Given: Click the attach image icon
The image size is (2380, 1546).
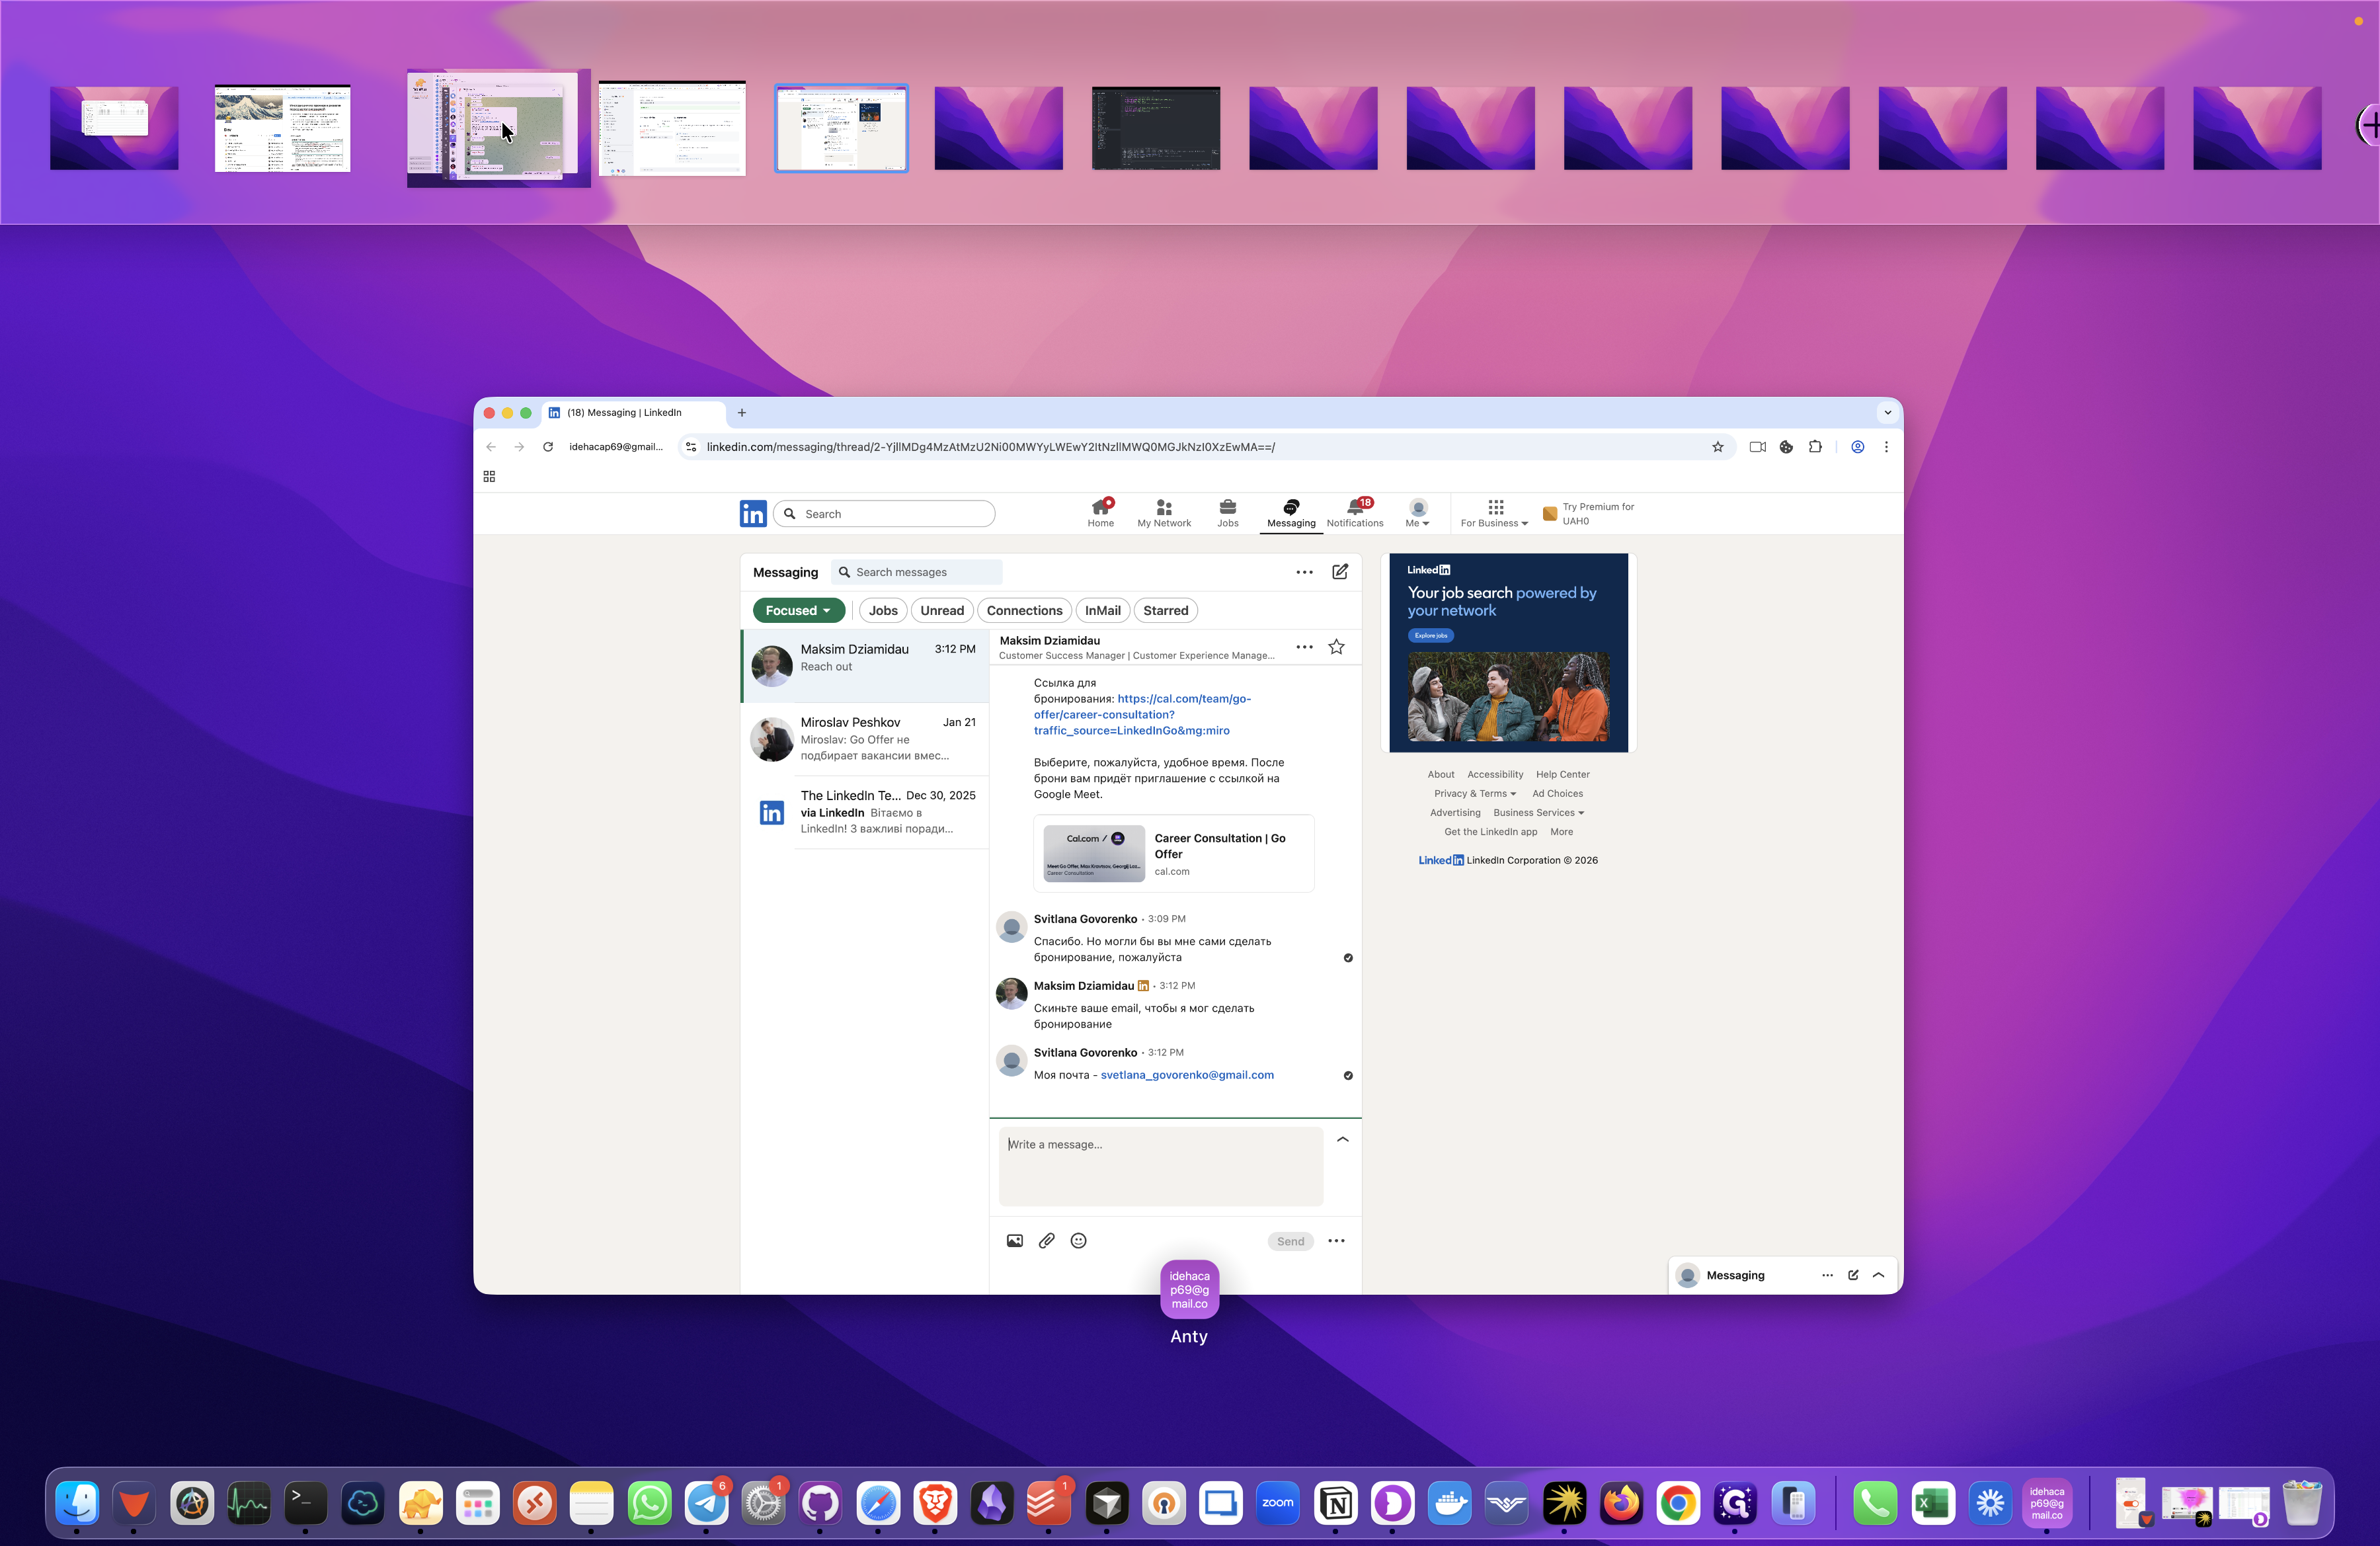Looking at the screenshot, I should 1014,1241.
